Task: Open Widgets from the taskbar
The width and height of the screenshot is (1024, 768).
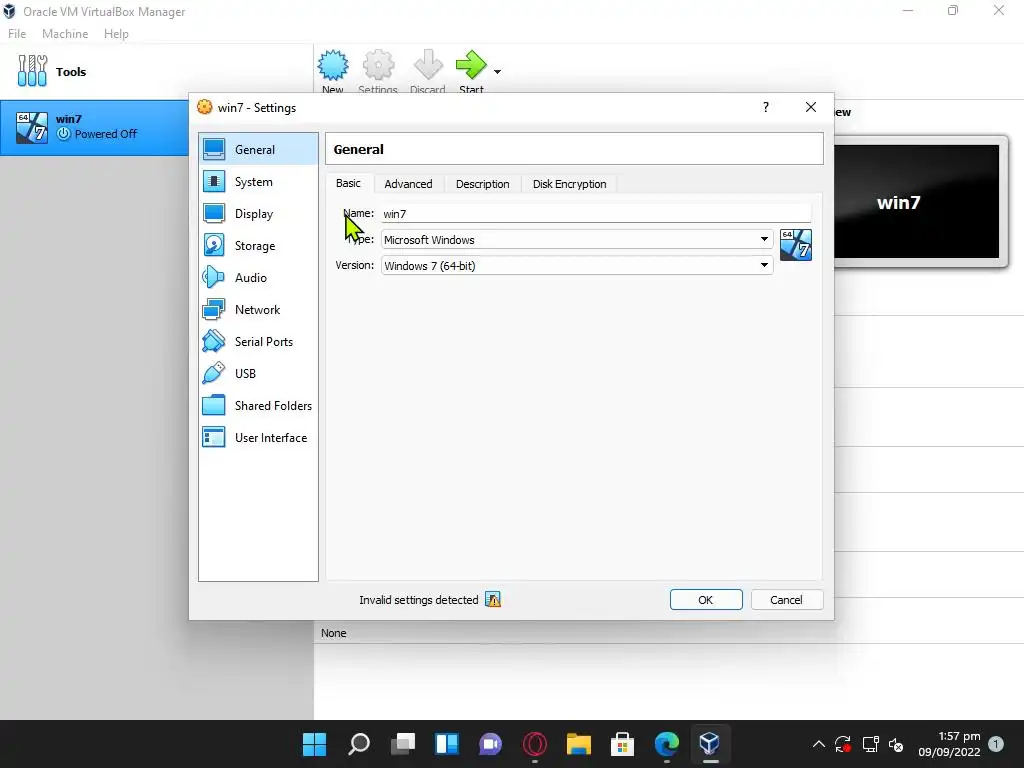Action: [x=447, y=743]
